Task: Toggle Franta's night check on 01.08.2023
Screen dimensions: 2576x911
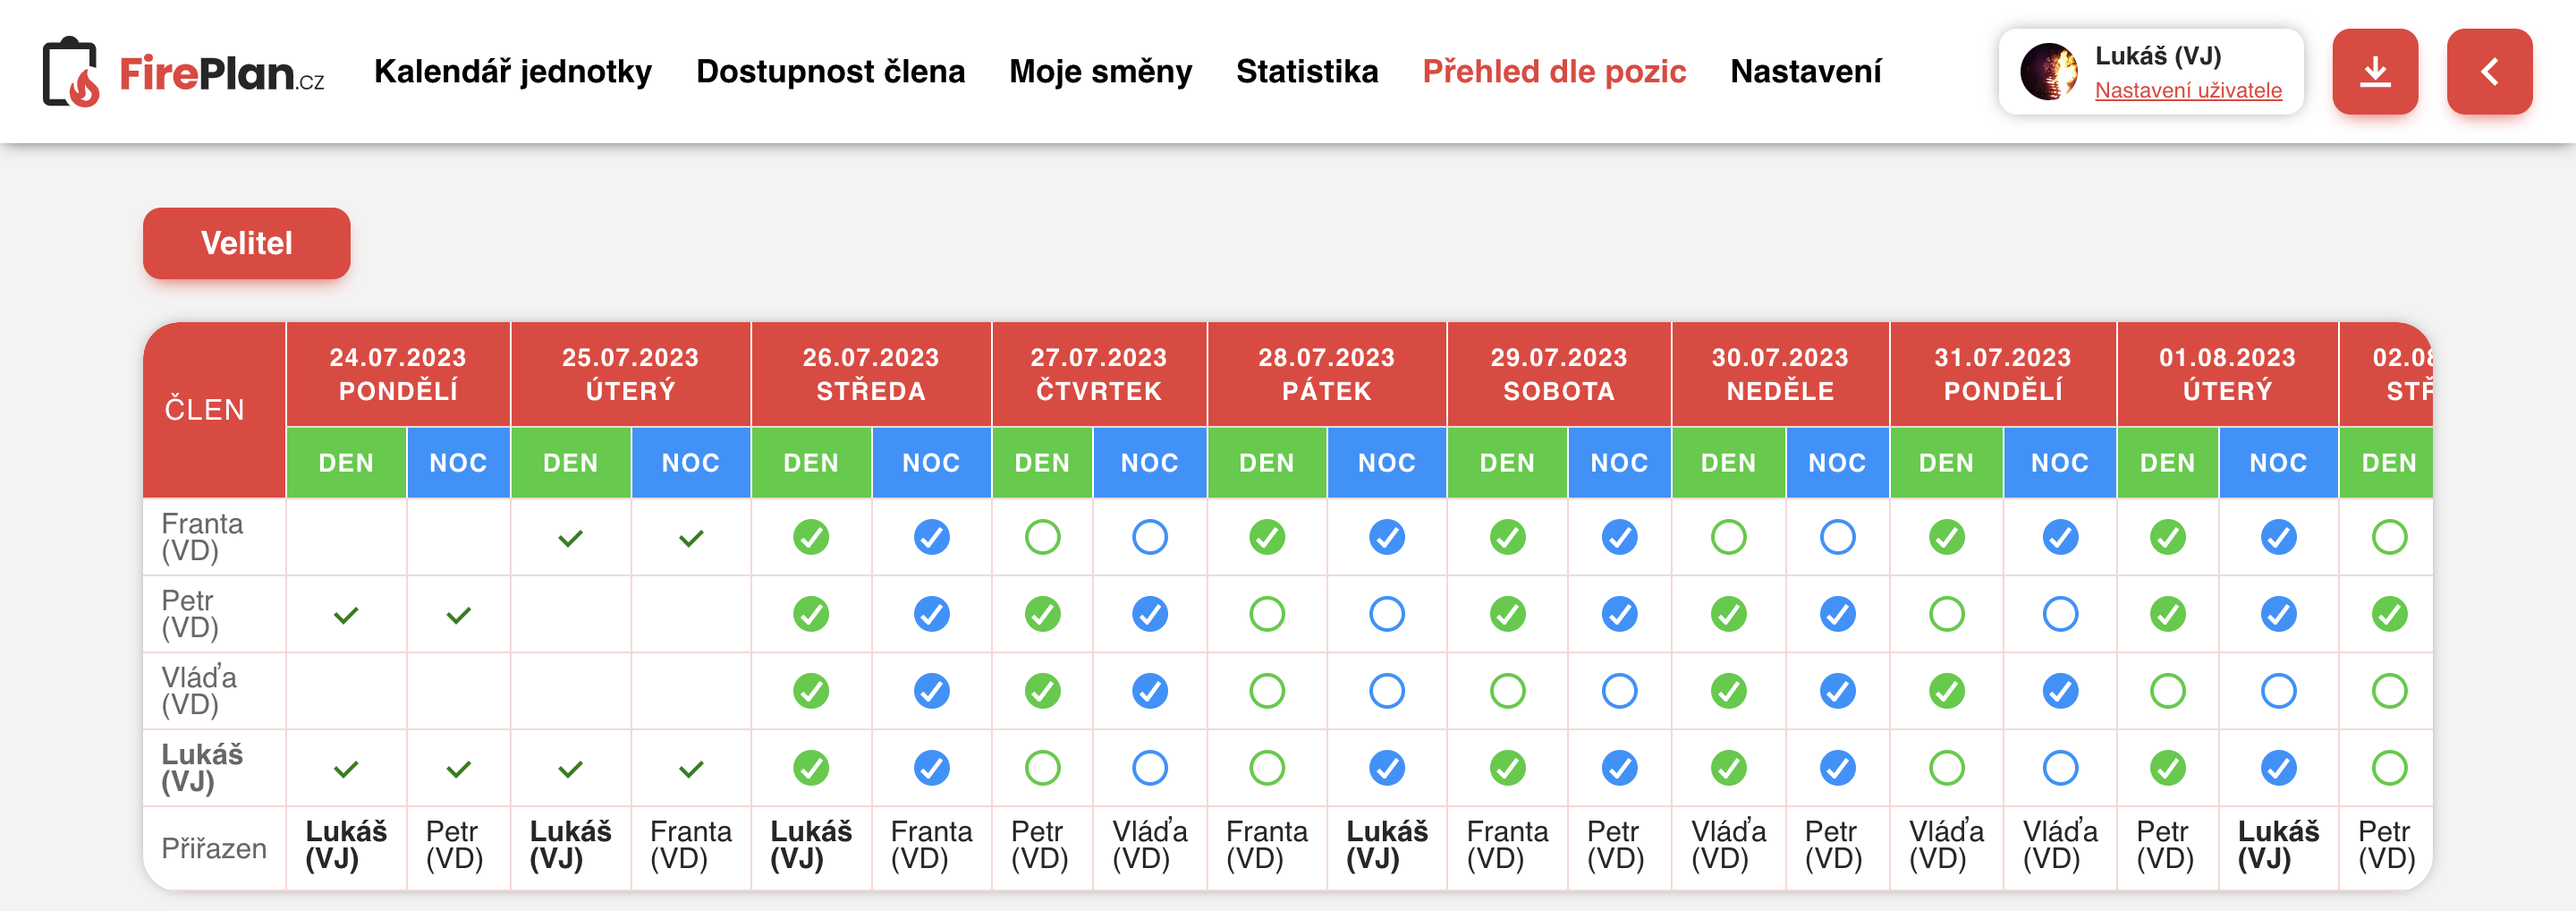Action: tap(2279, 537)
